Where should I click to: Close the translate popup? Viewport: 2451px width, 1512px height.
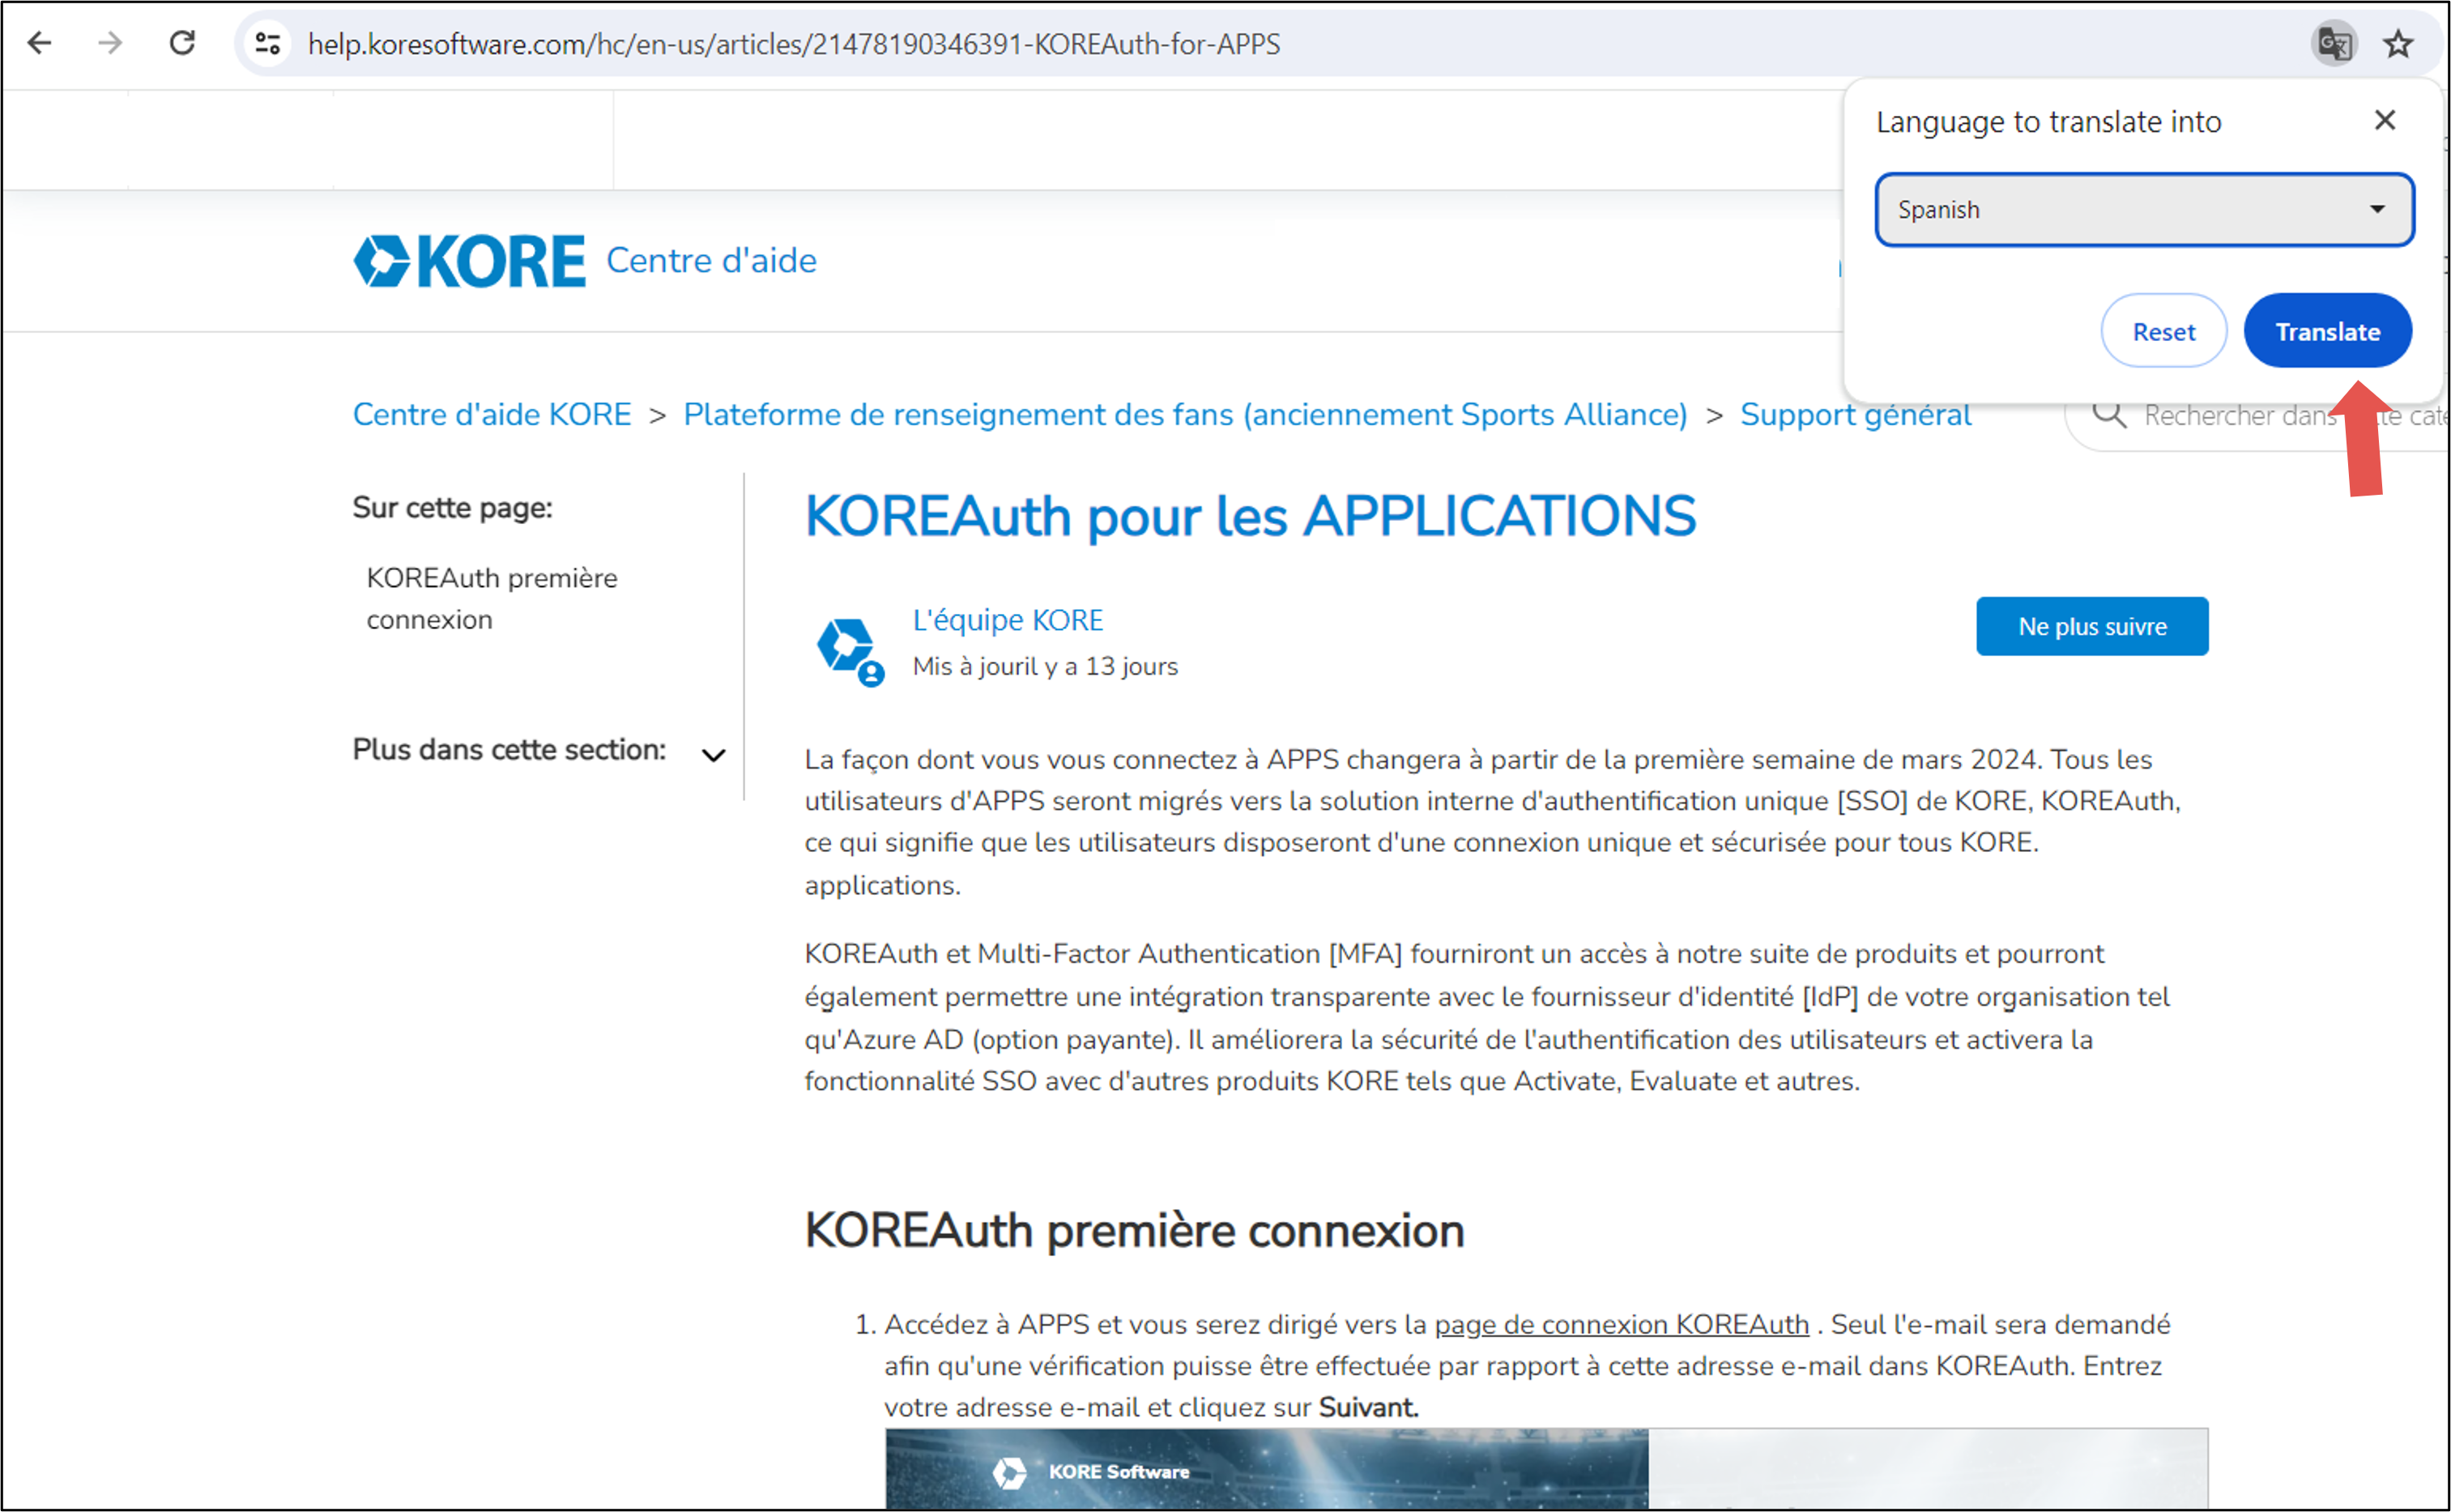click(2385, 120)
